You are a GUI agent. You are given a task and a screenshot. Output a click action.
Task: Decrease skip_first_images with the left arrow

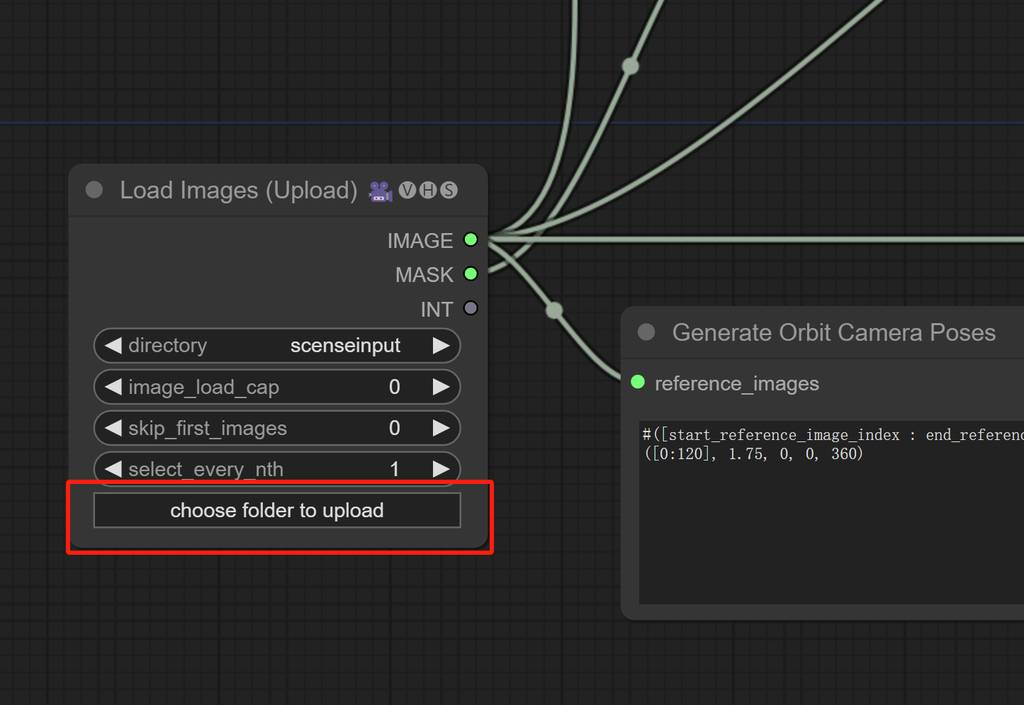[113, 428]
